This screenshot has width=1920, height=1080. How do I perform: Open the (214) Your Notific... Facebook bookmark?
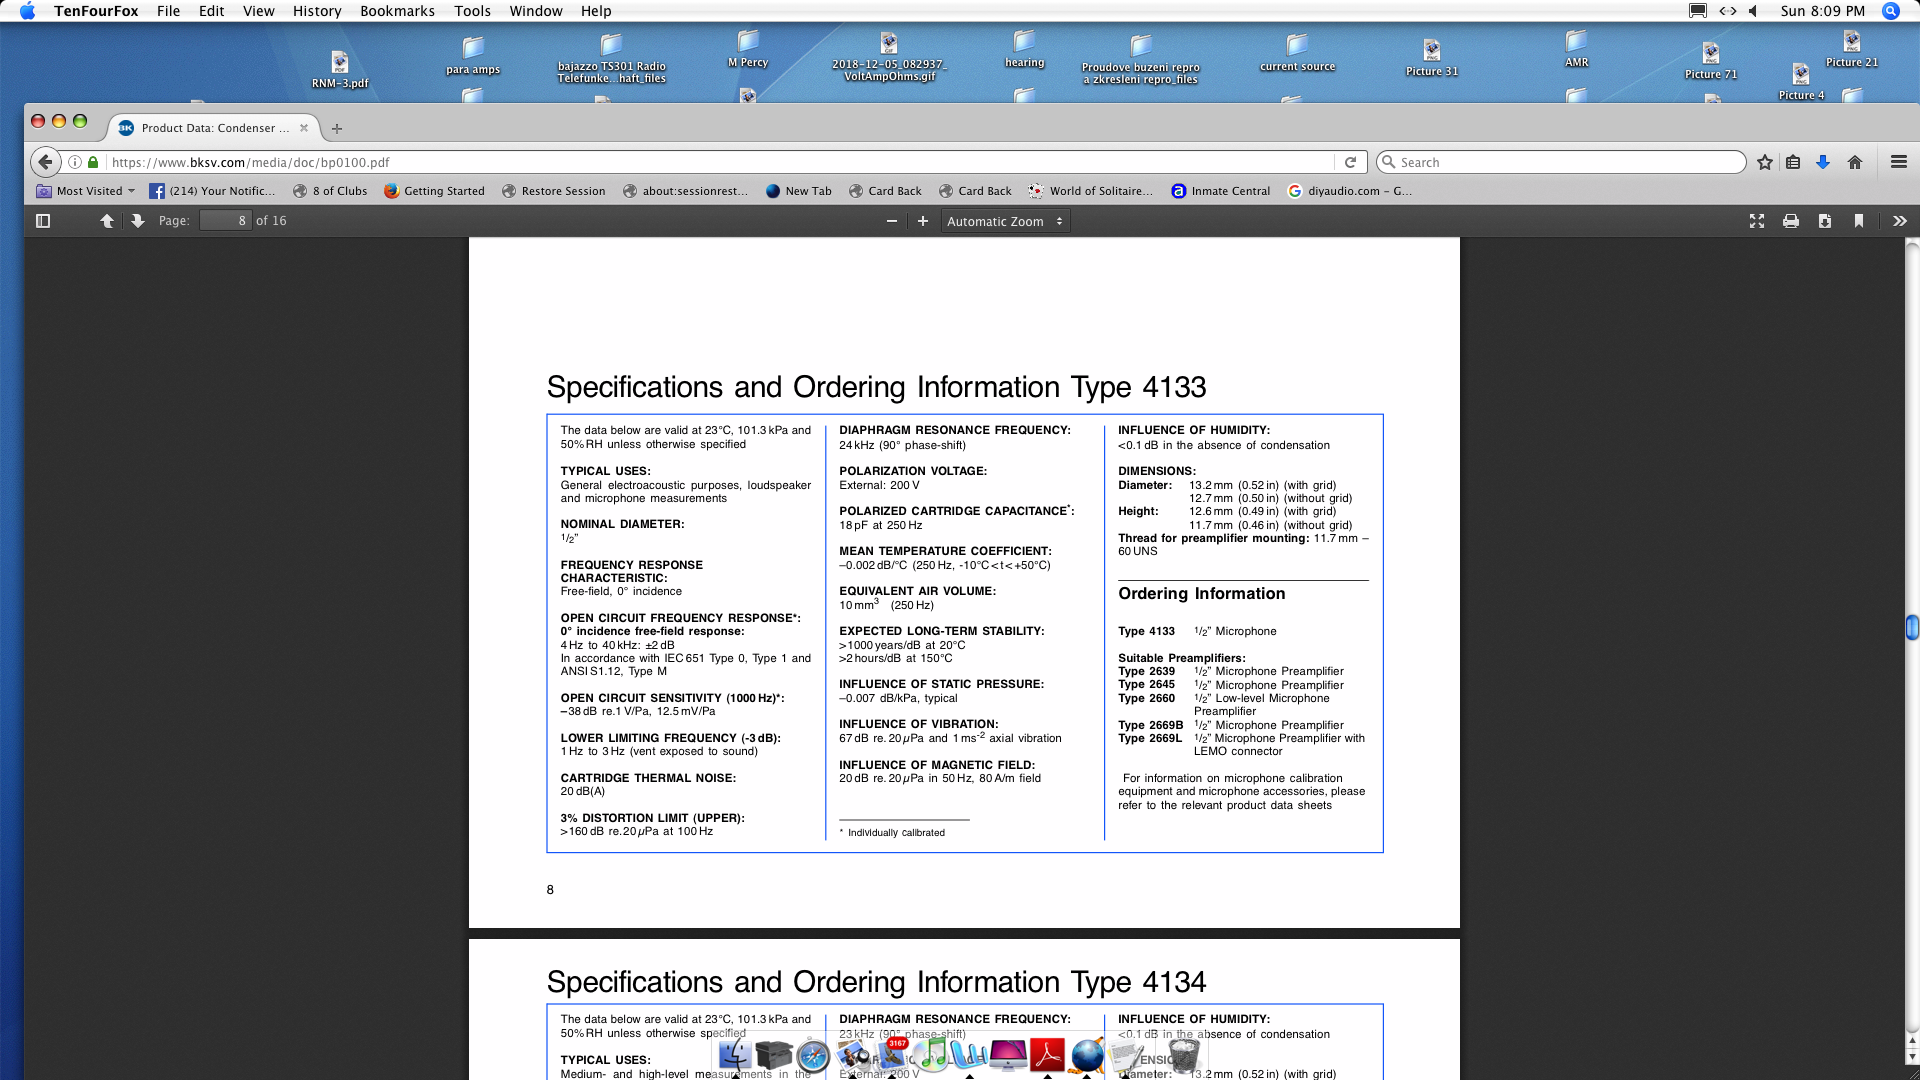212,191
